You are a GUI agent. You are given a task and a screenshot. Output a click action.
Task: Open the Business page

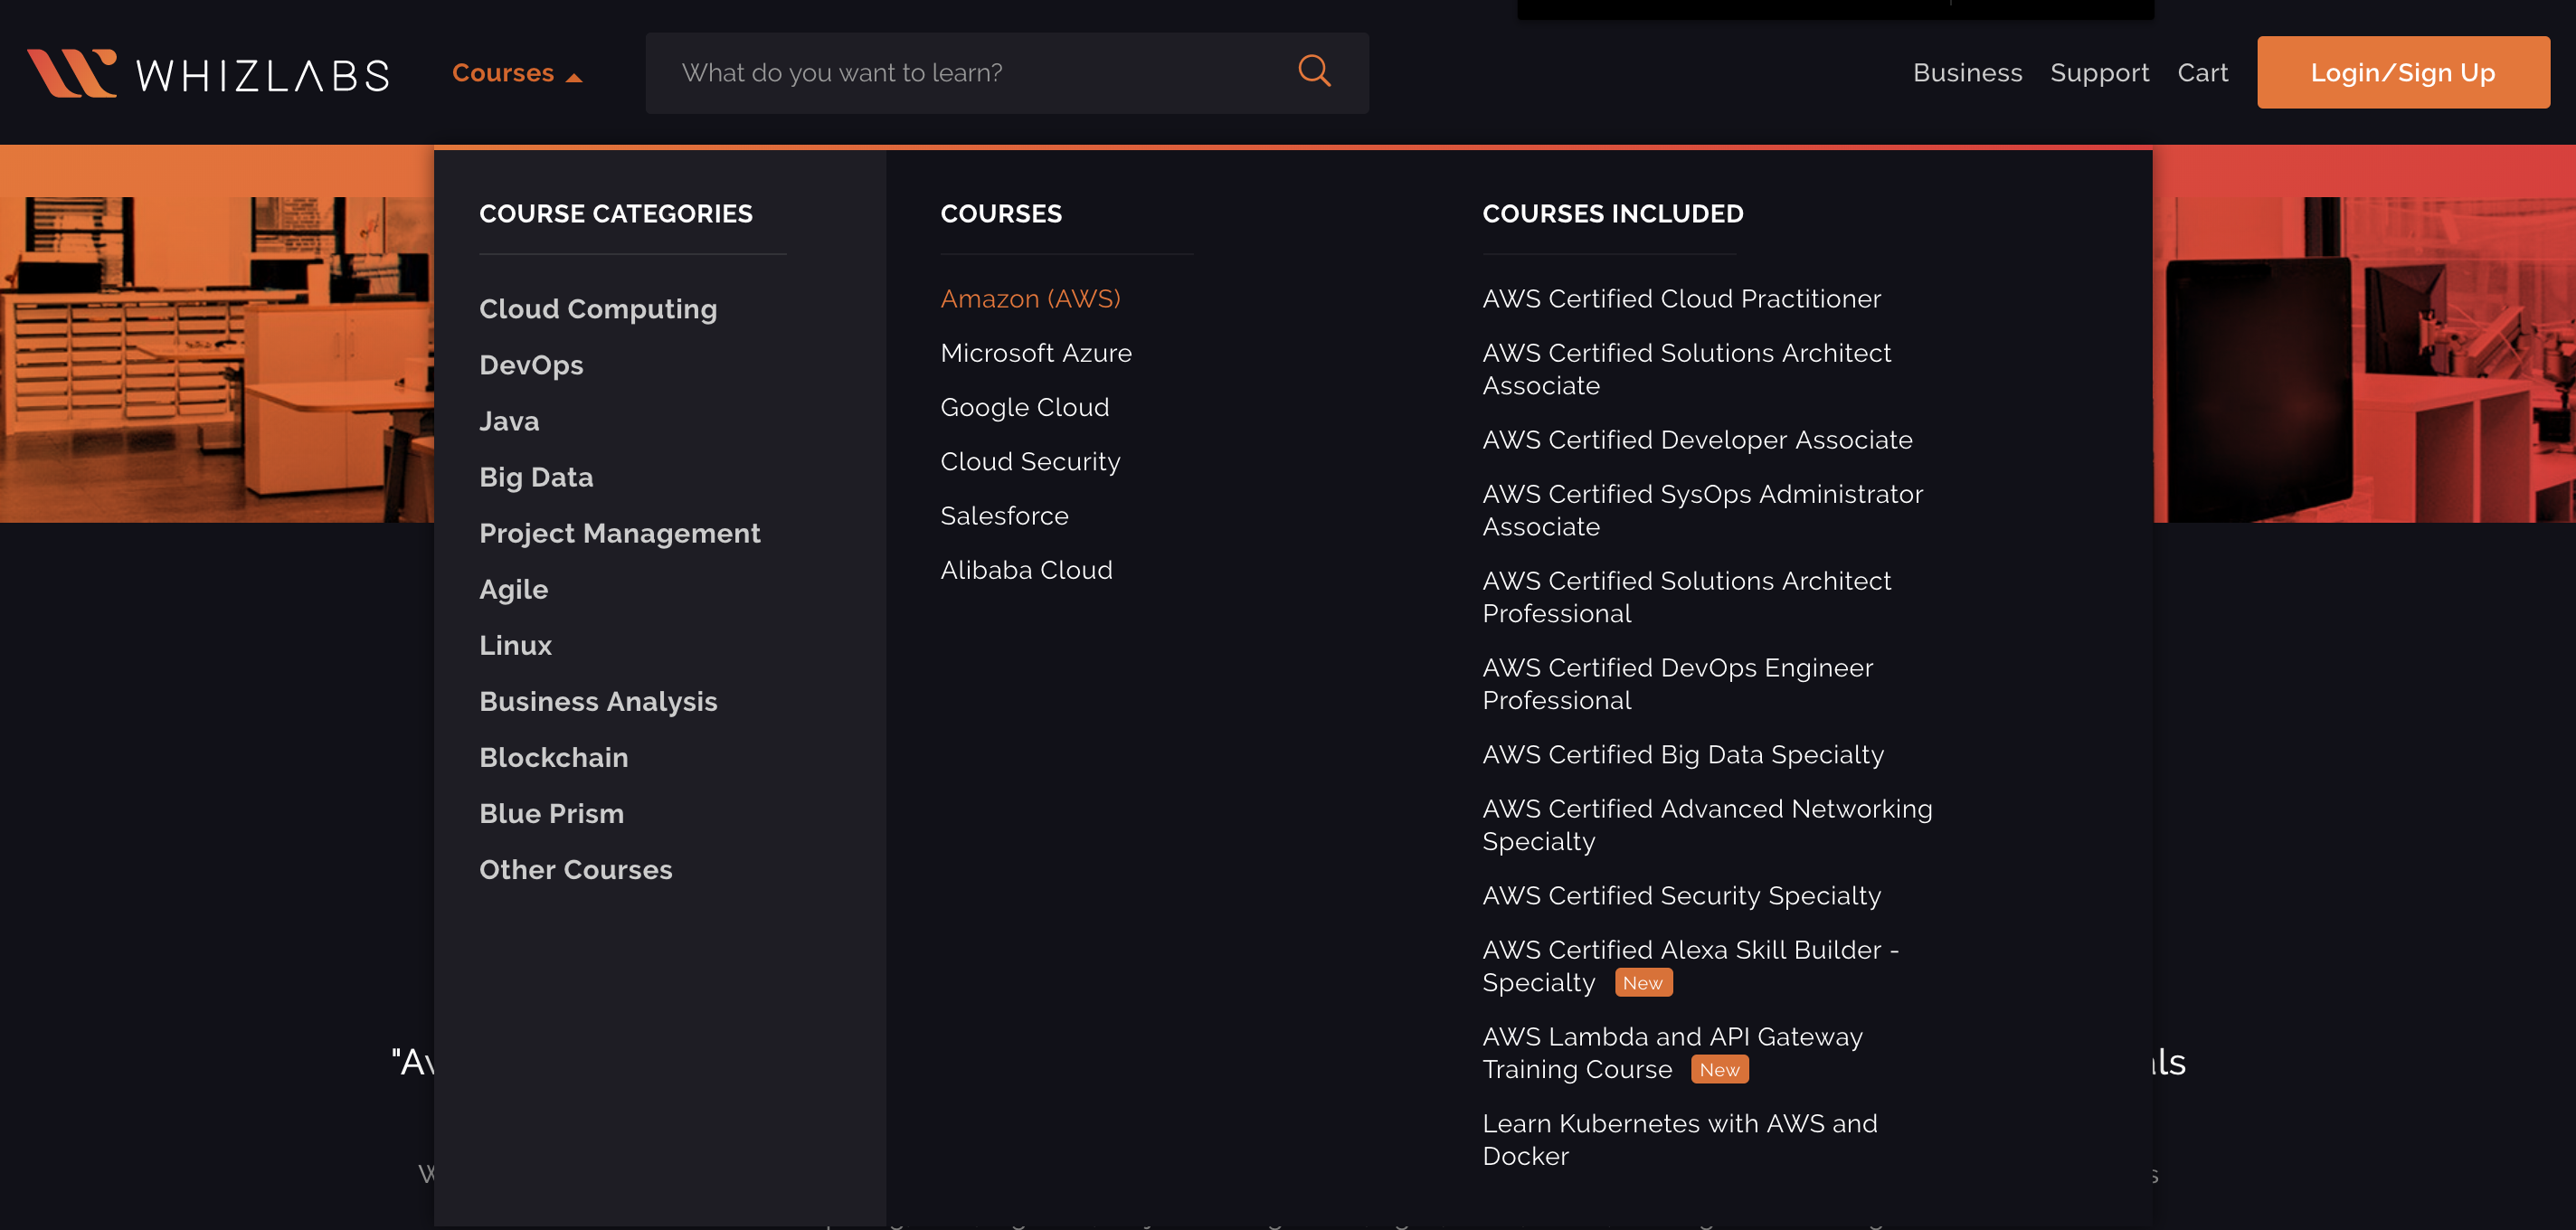point(1966,73)
